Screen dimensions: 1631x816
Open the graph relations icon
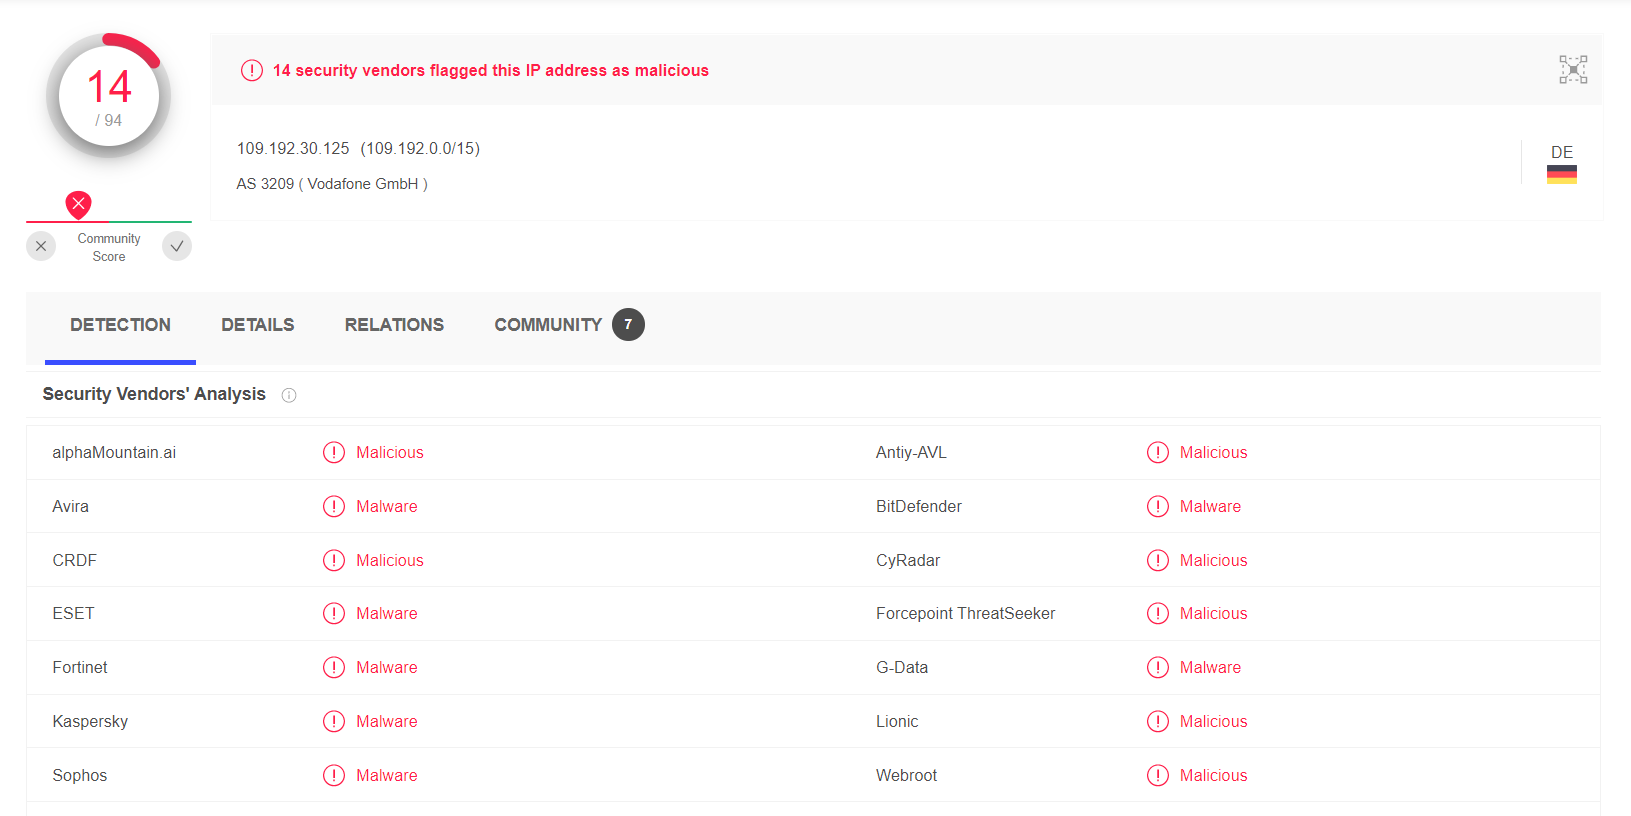(x=1572, y=70)
